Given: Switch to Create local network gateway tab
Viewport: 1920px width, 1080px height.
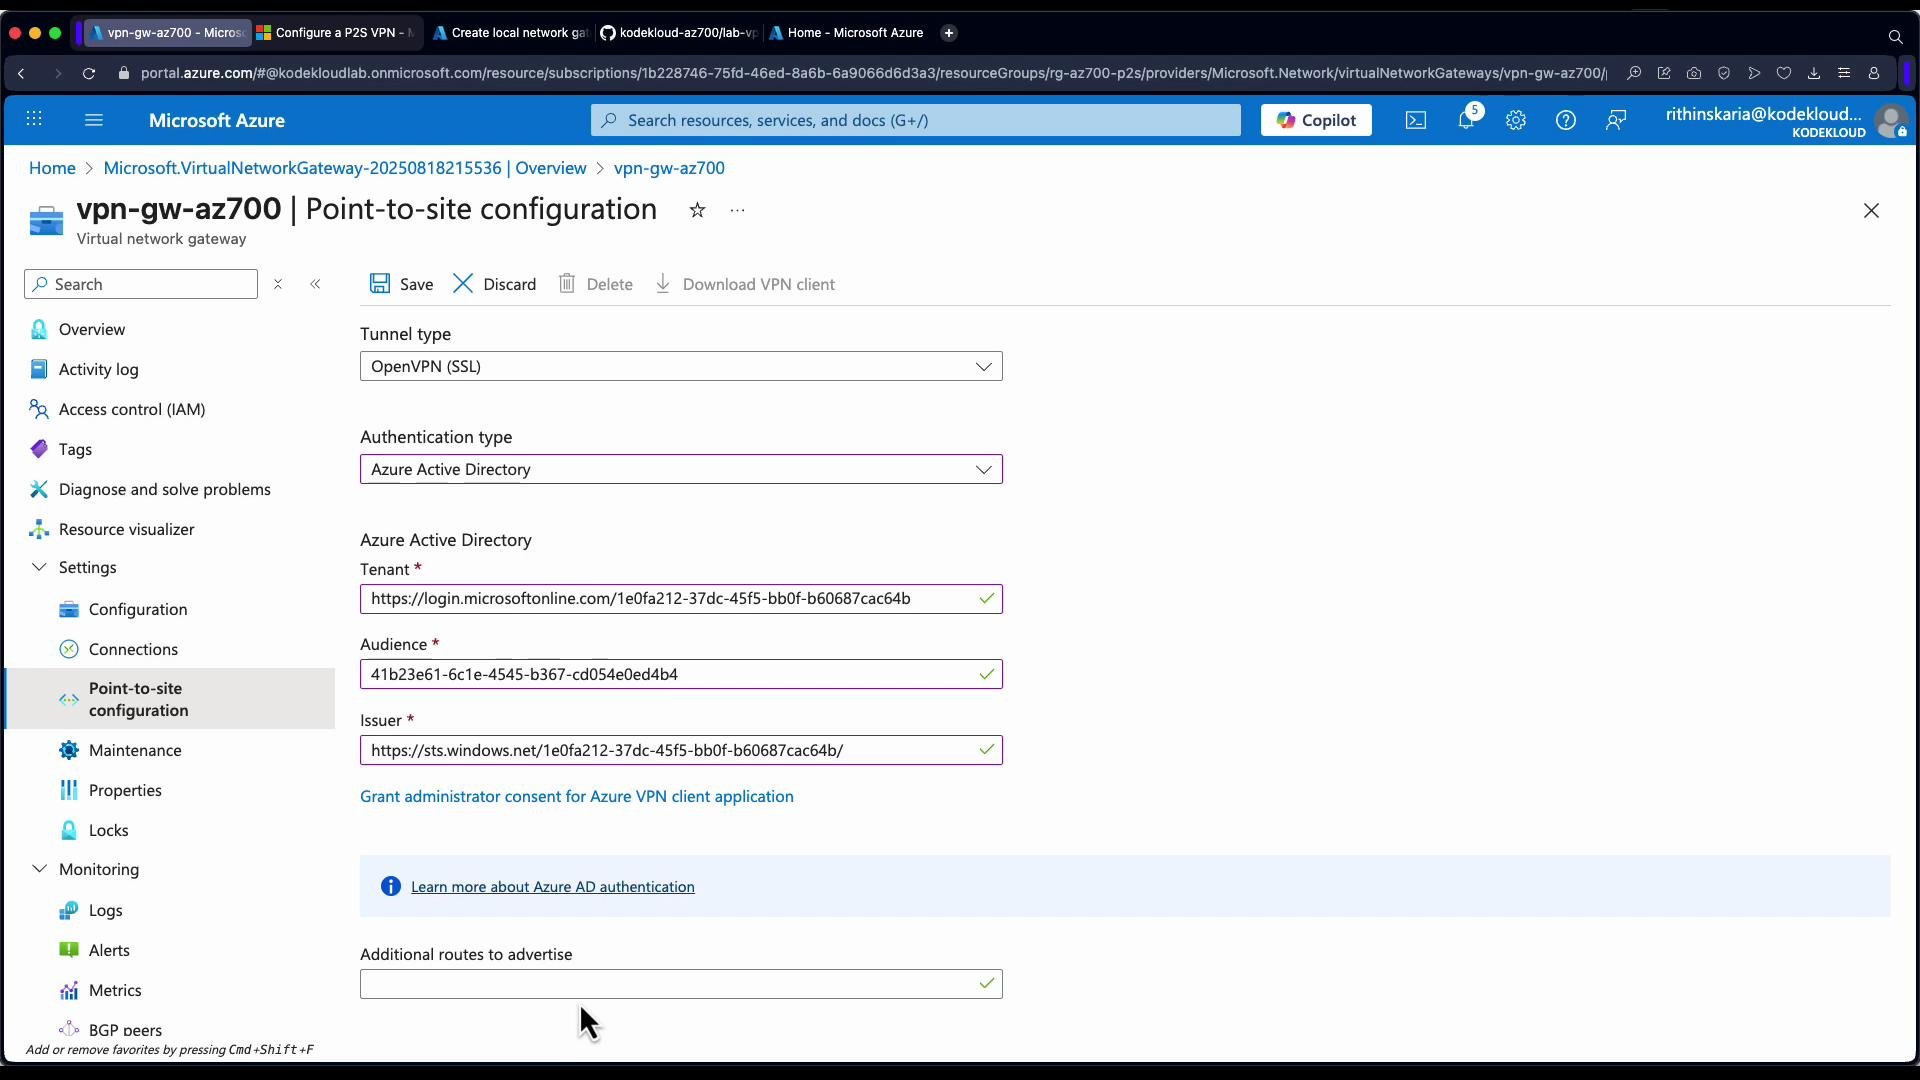Looking at the screenshot, I should pyautogui.click(x=511, y=33).
